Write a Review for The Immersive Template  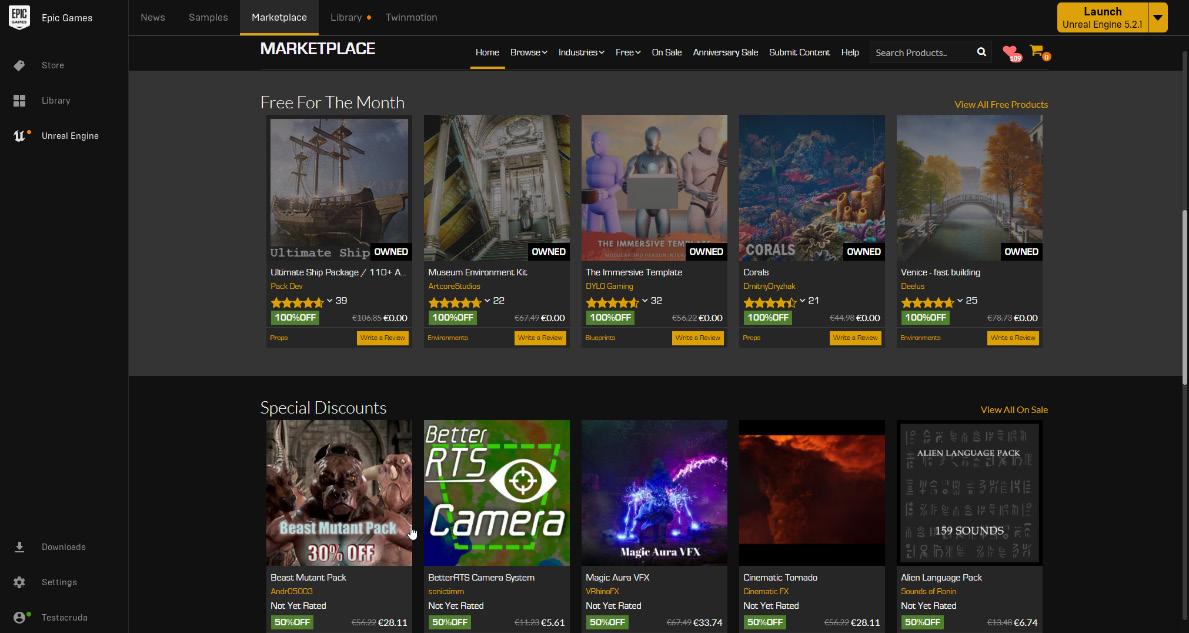pyautogui.click(x=698, y=338)
